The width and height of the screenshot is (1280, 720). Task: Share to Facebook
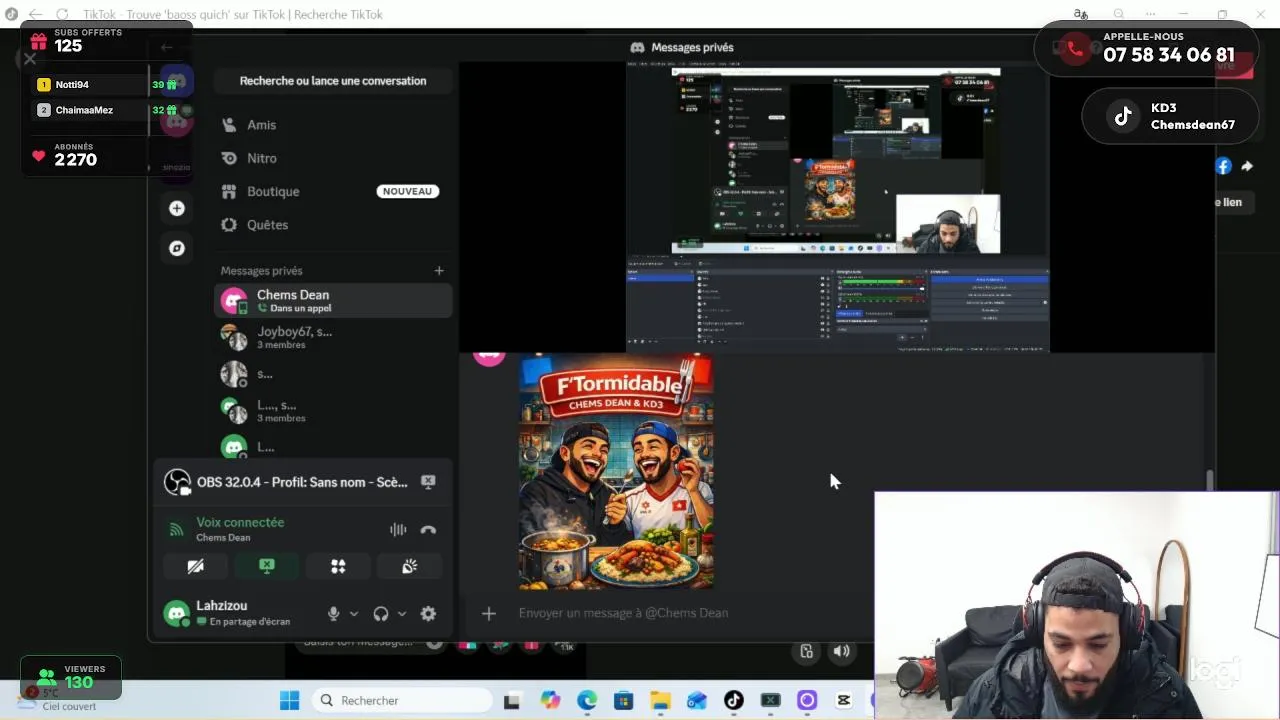[x=1223, y=166]
